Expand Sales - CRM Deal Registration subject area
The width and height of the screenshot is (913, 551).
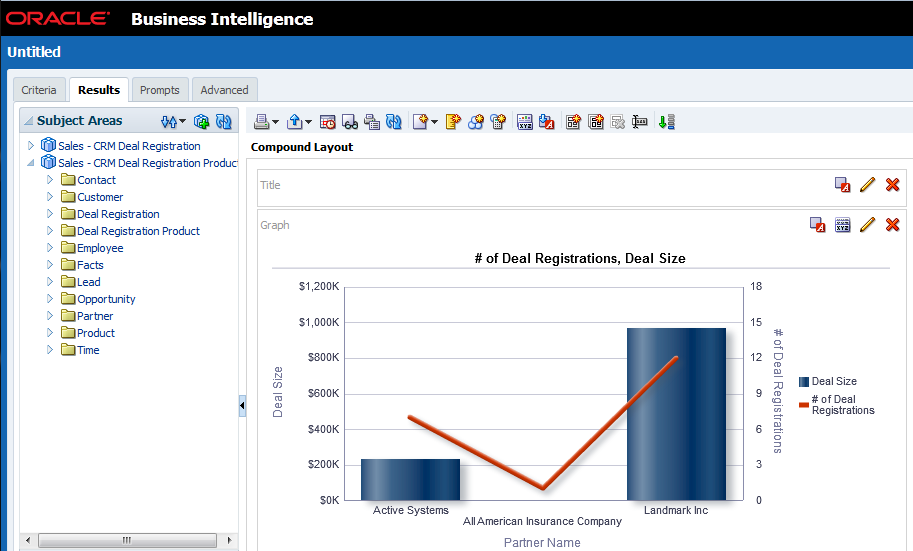tap(31, 146)
